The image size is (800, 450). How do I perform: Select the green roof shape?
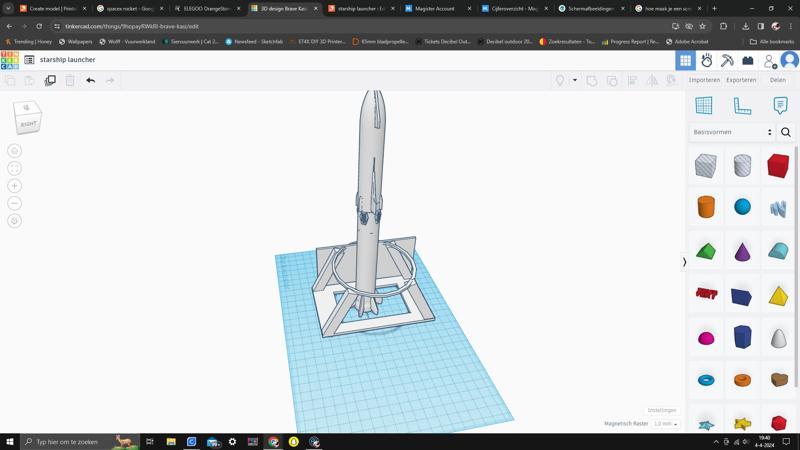coord(706,251)
